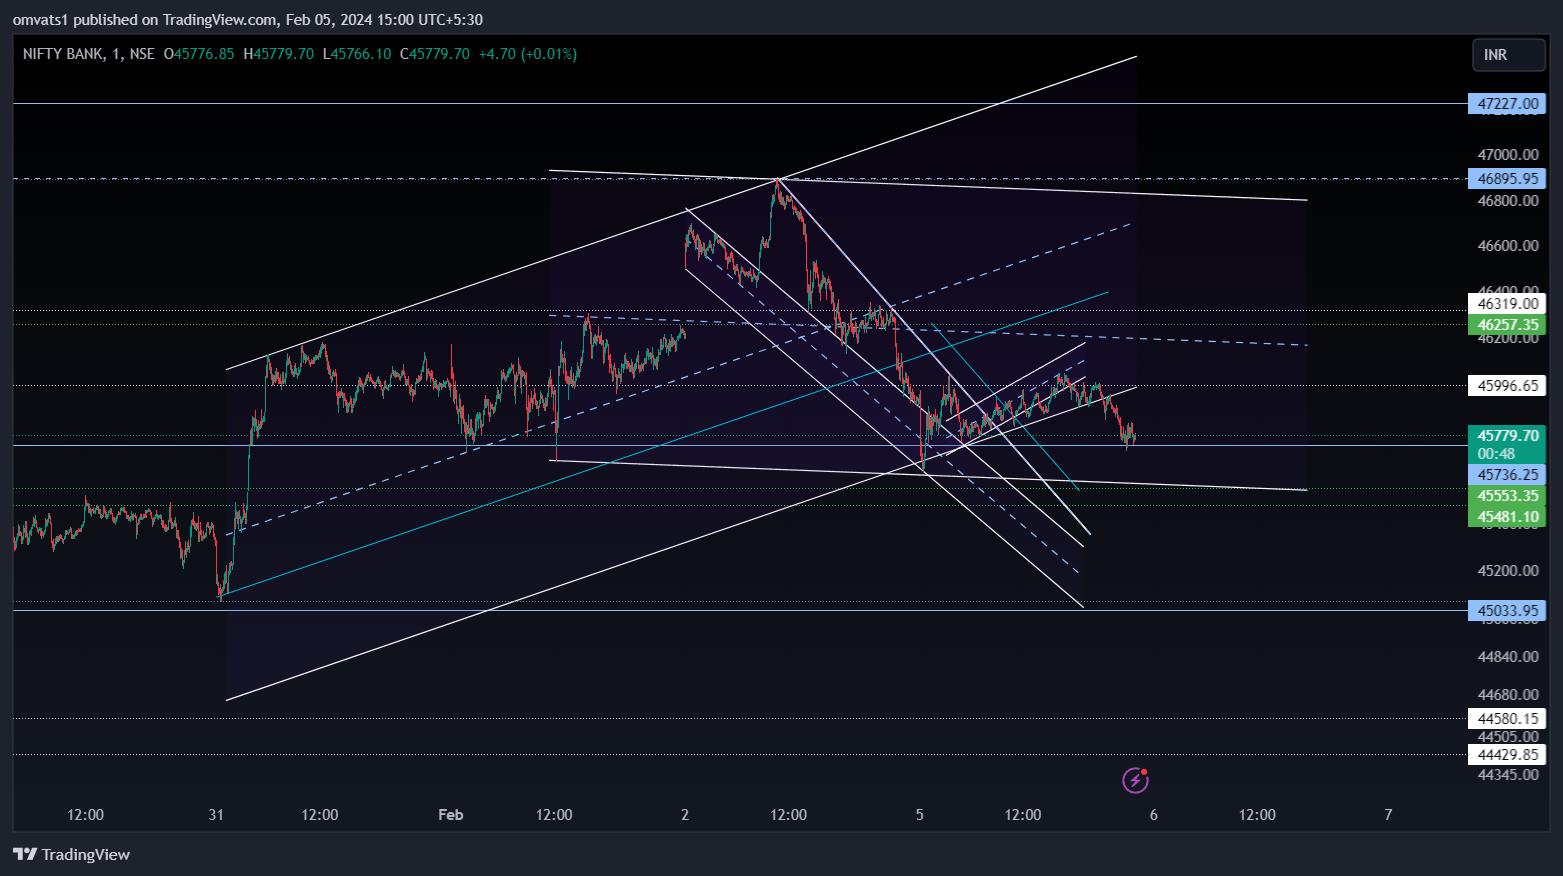
Task: Click the 44345.00 price scale value
Action: point(1508,775)
